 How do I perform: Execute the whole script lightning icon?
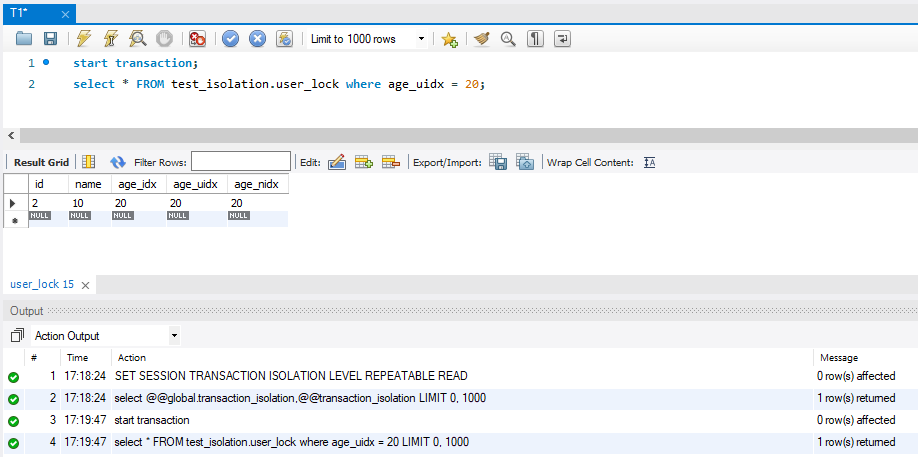(x=84, y=39)
